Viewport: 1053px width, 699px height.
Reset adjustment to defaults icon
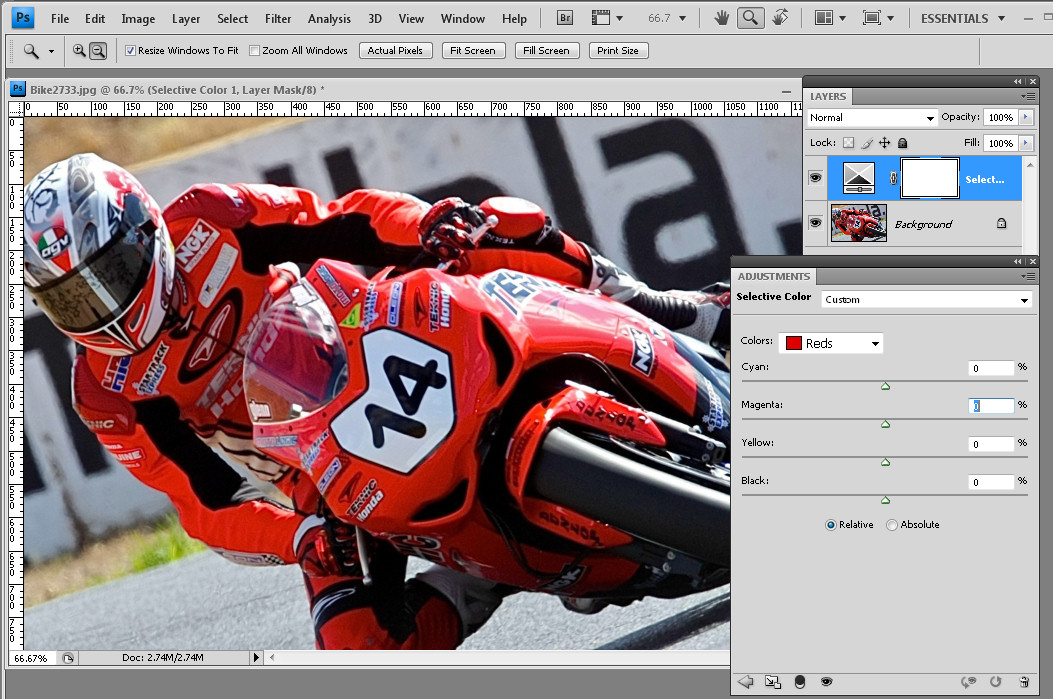click(x=995, y=682)
